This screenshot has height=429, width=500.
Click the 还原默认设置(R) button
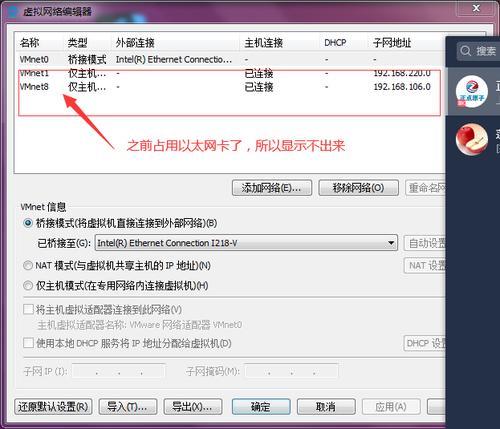[53, 407]
